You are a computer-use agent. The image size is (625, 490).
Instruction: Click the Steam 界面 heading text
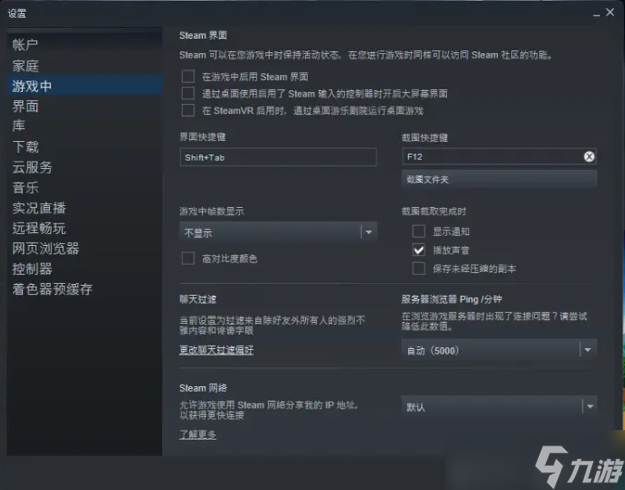203,35
